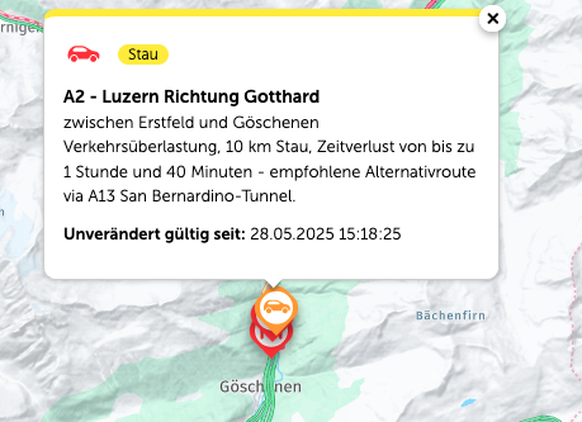Click the popup pointer tail above the marker

click(272, 283)
